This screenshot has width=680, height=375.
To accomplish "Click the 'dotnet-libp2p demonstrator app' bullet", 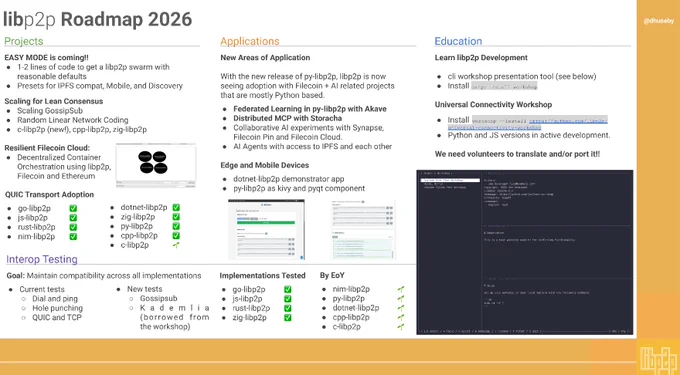I will click(x=289, y=179).
